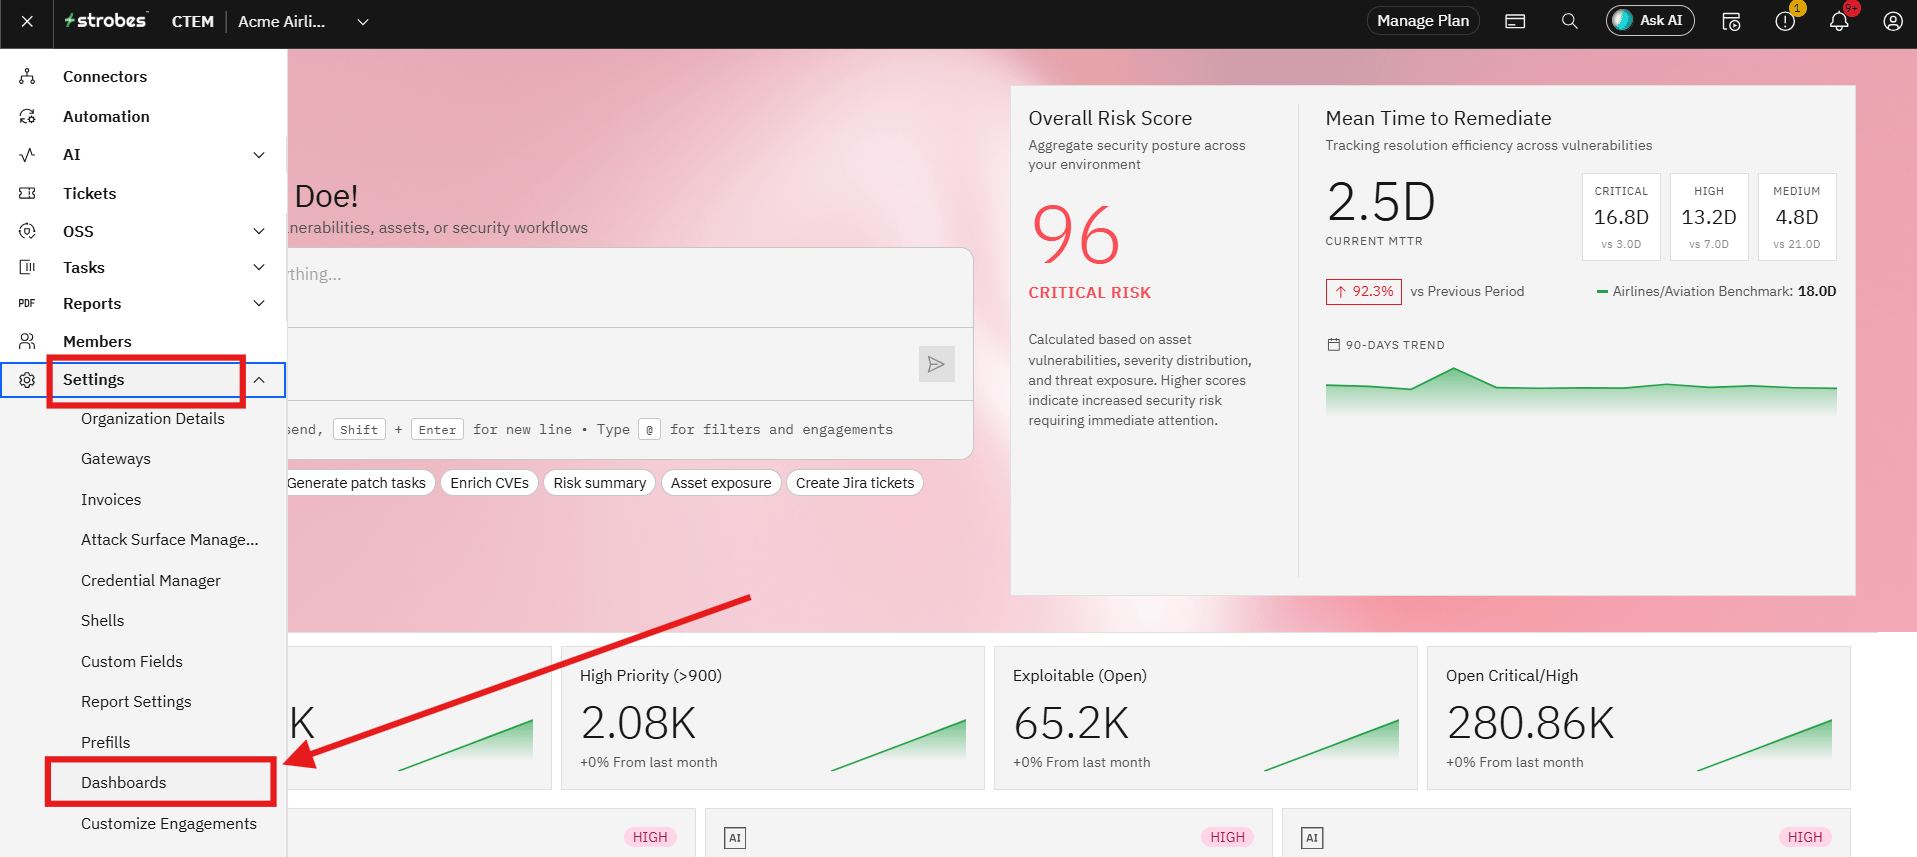Expand the OSS menu chevron
This screenshot has height=857, width=1917.
[x=259, y=231]
